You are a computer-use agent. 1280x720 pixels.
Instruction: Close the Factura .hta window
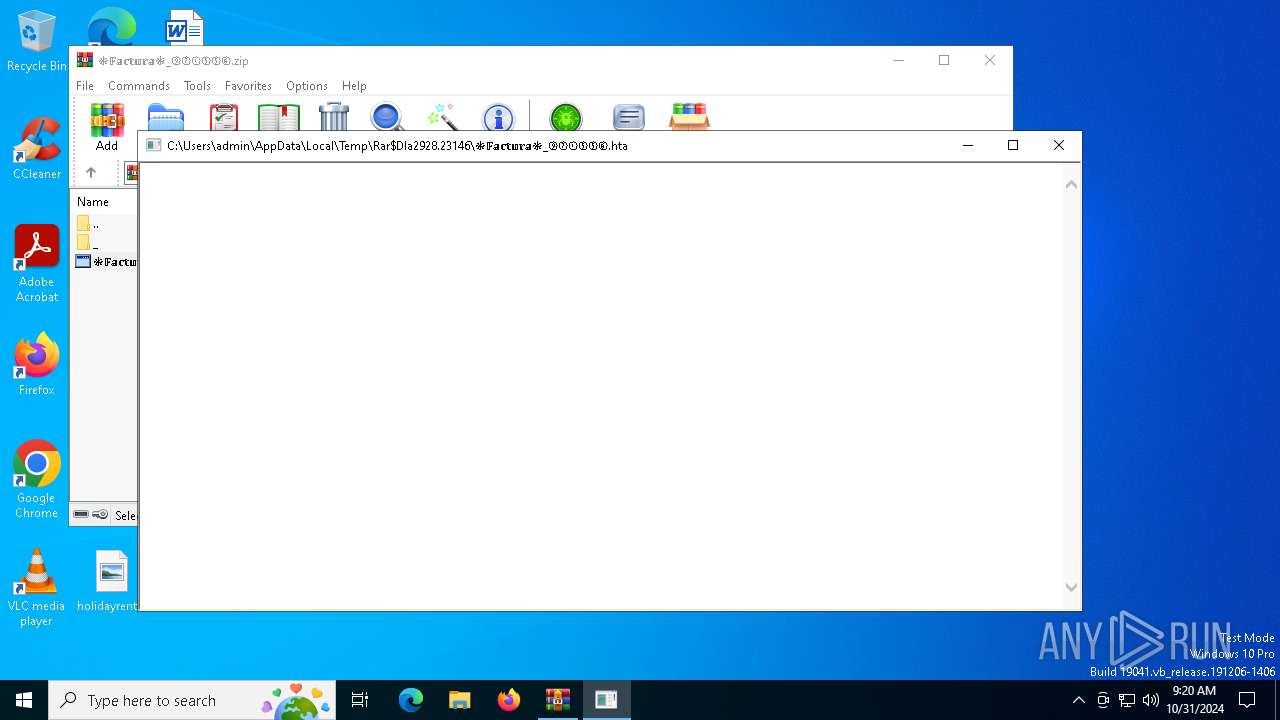tap(1059, 145)
